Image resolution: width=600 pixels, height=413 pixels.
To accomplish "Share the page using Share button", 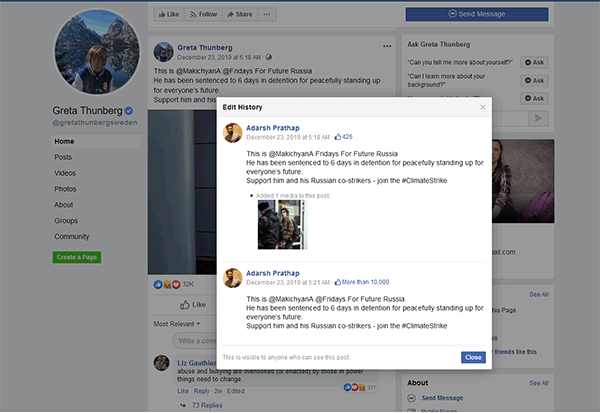I will point(240,14).
